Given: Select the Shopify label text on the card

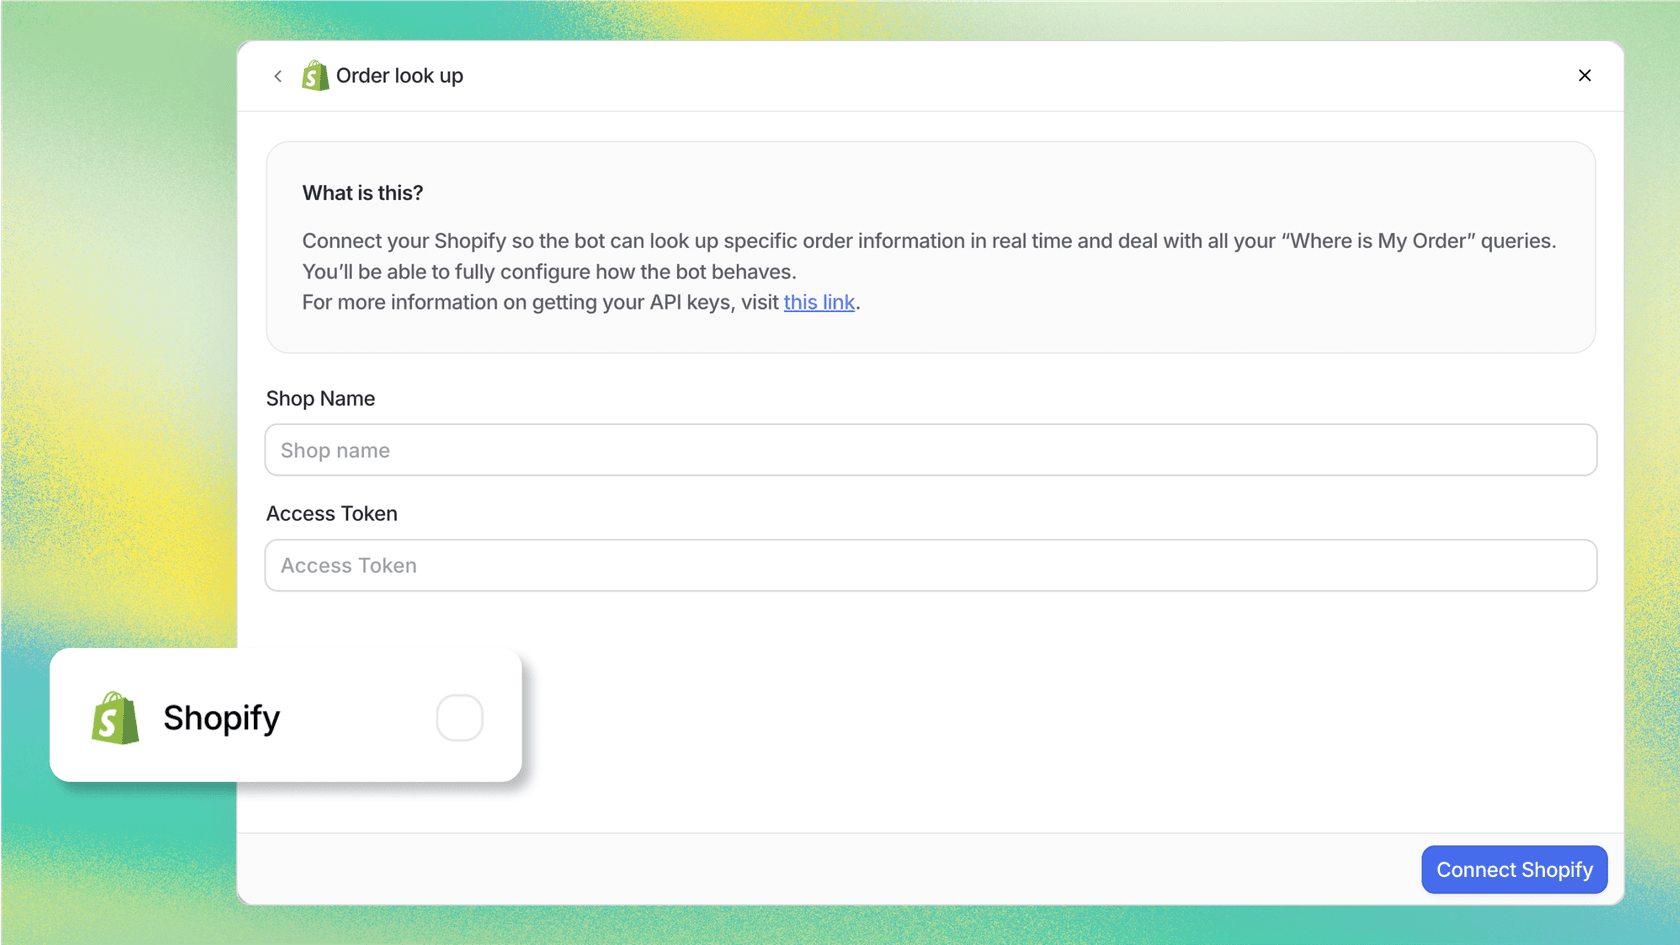Looking at the screenshot, I should click(220, 717).
